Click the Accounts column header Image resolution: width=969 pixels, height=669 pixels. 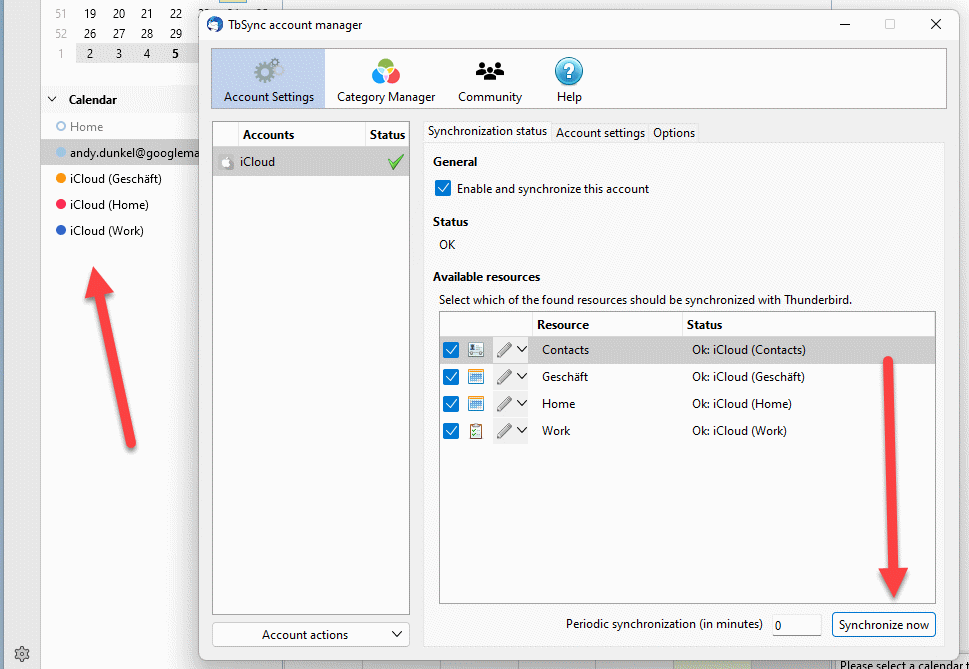(302, 135)
